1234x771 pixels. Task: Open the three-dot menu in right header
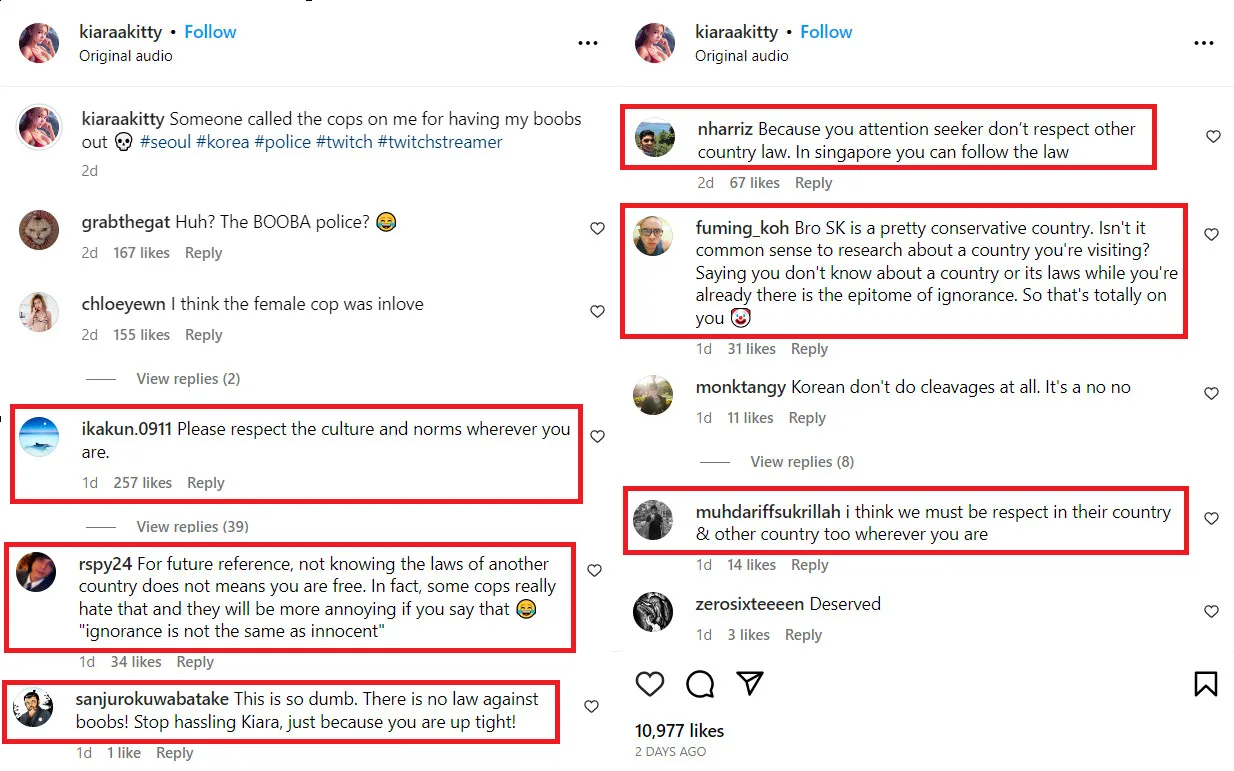1204,43
